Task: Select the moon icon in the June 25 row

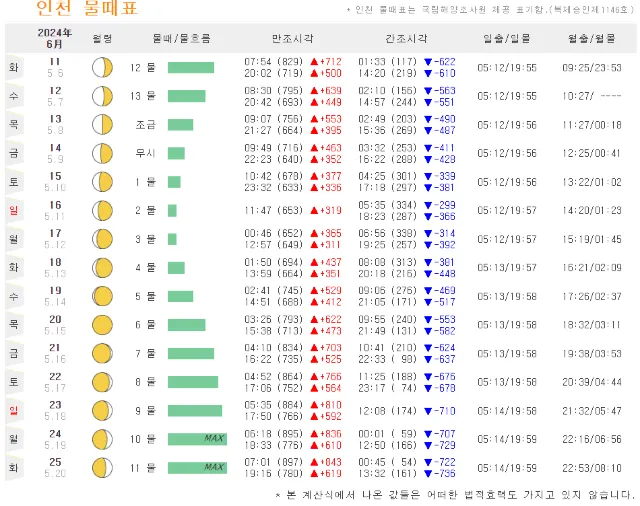Action: (102, 467)
